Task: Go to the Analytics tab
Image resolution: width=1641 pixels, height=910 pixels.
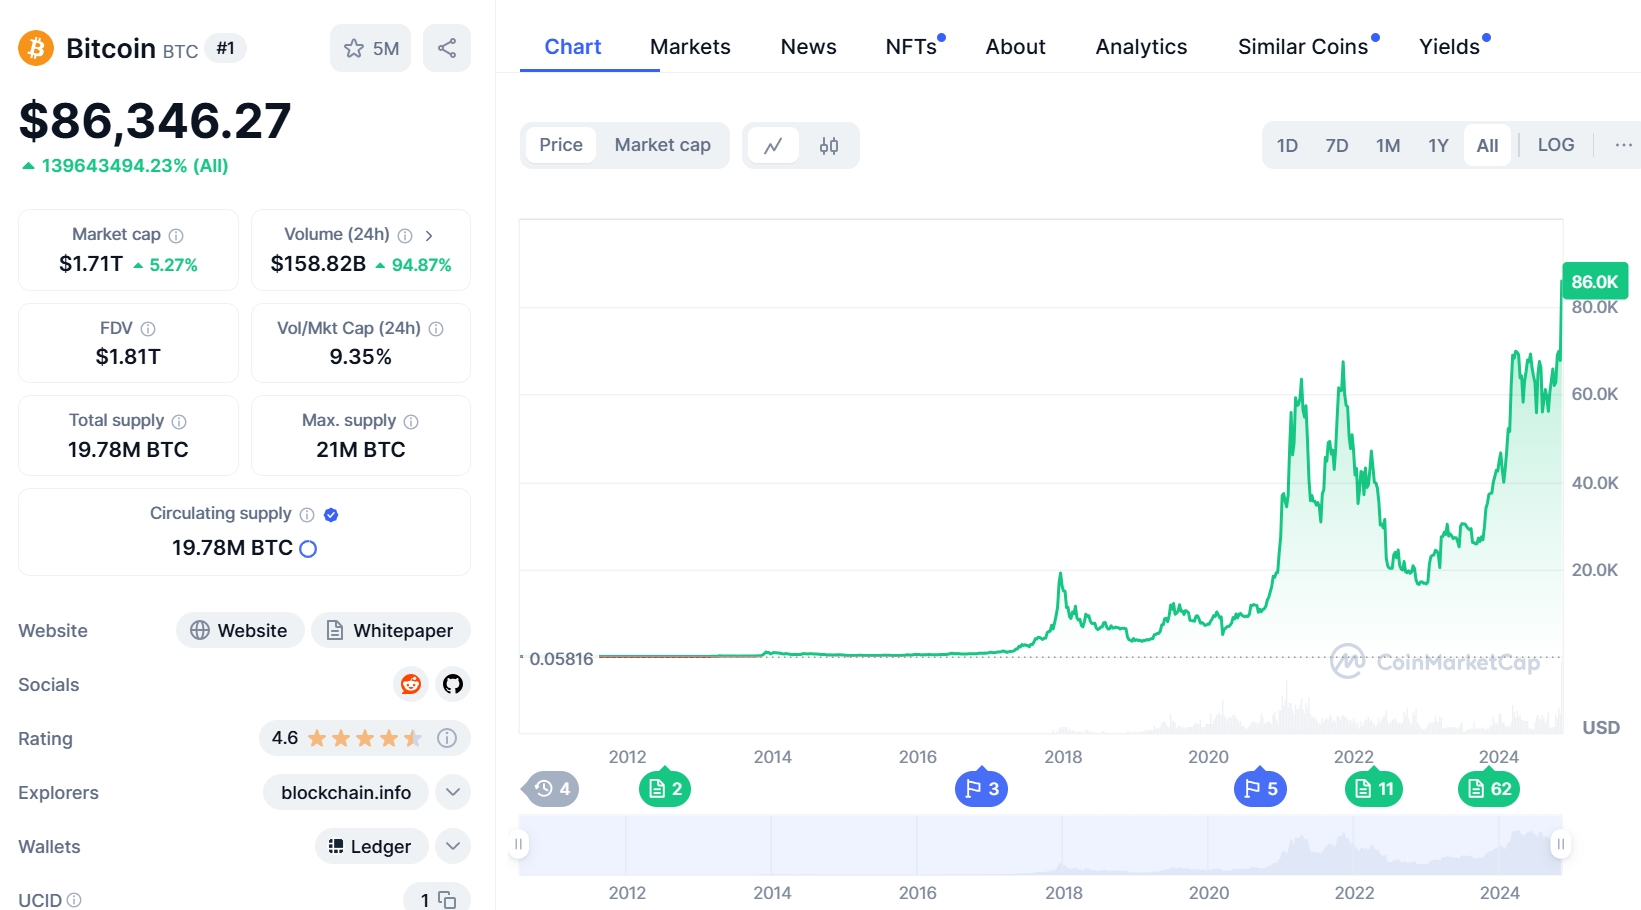Action: pos(1141,47)
